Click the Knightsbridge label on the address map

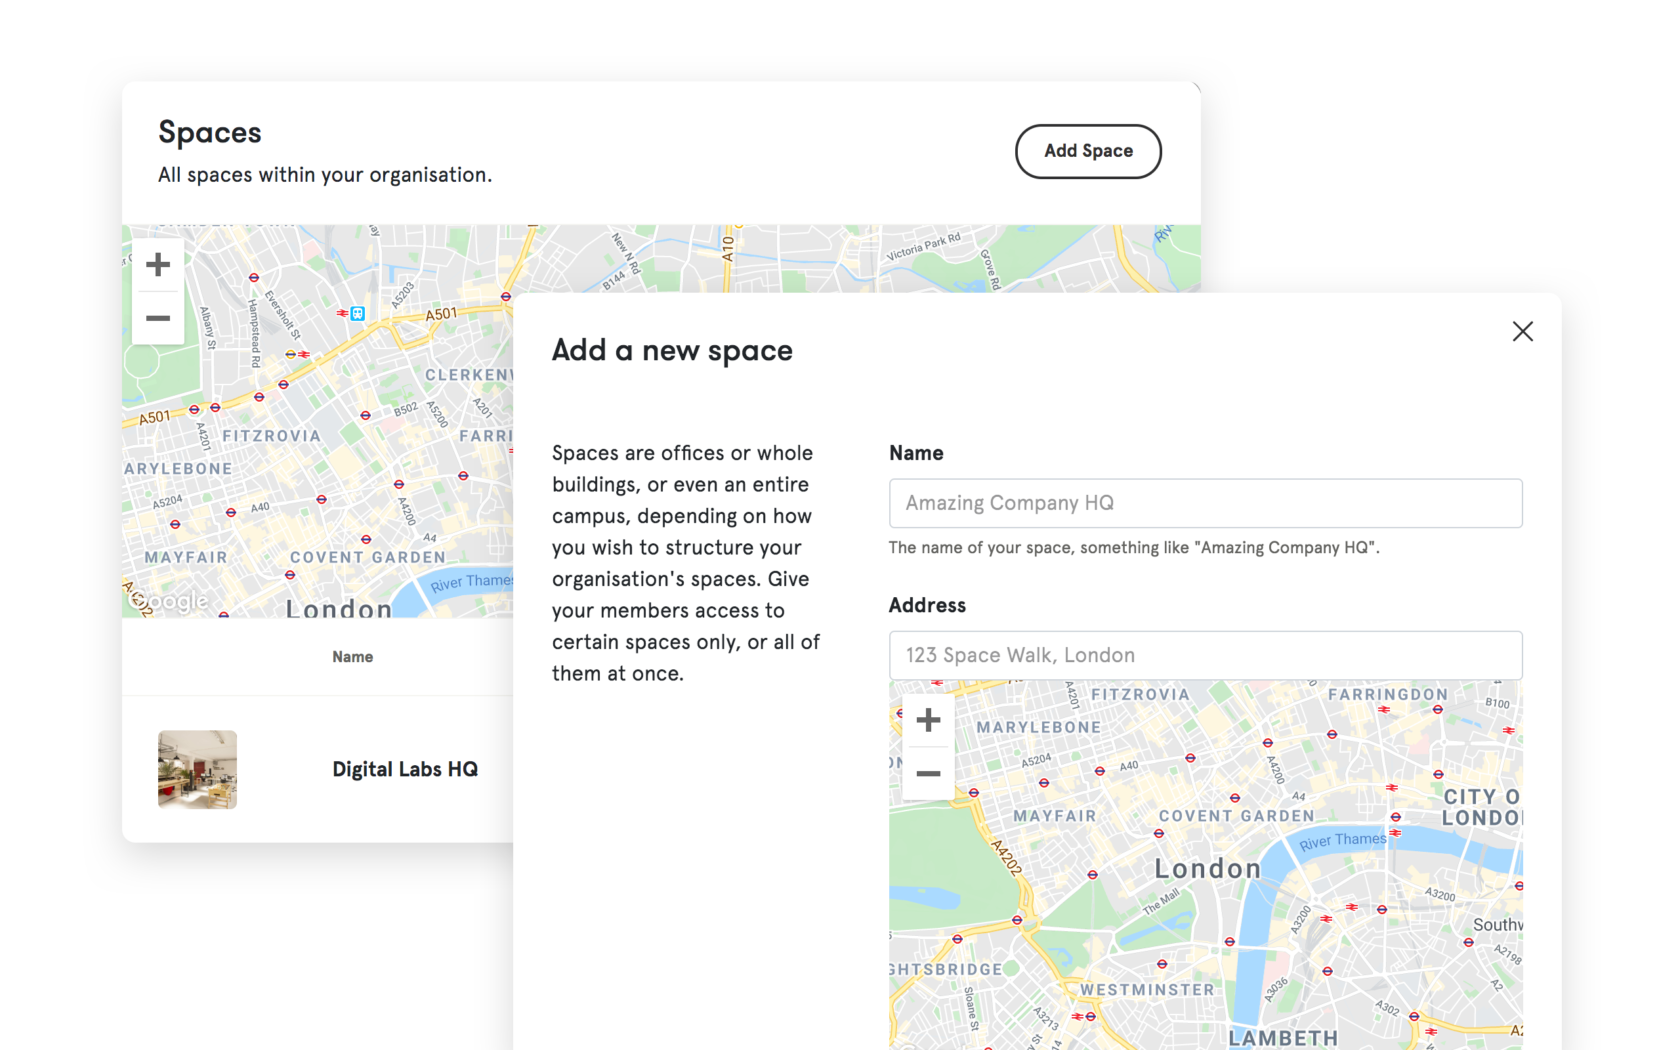coord(946,970)
